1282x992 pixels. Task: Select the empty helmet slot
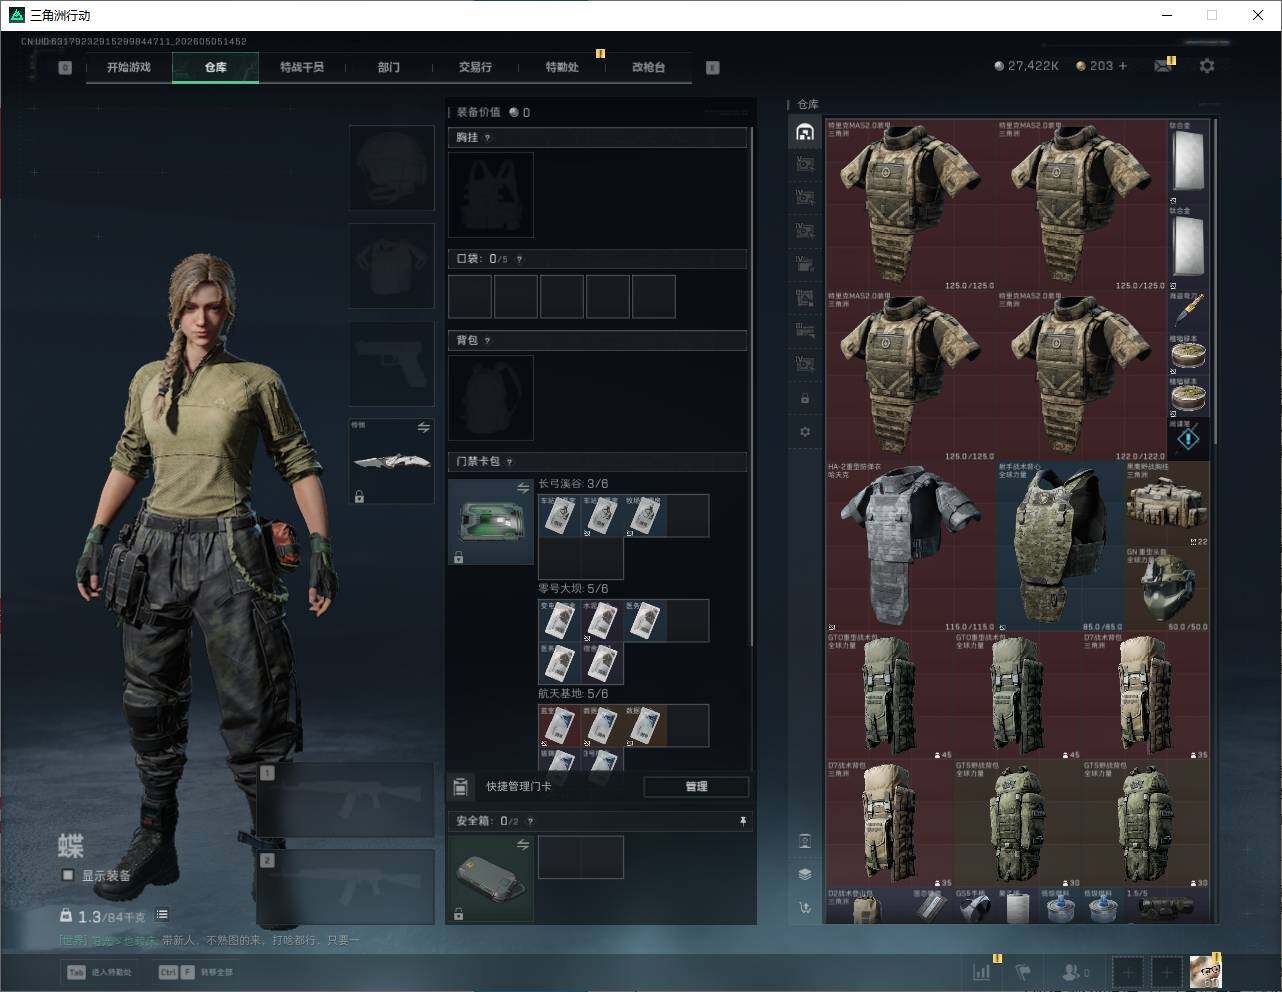(392, 168)
